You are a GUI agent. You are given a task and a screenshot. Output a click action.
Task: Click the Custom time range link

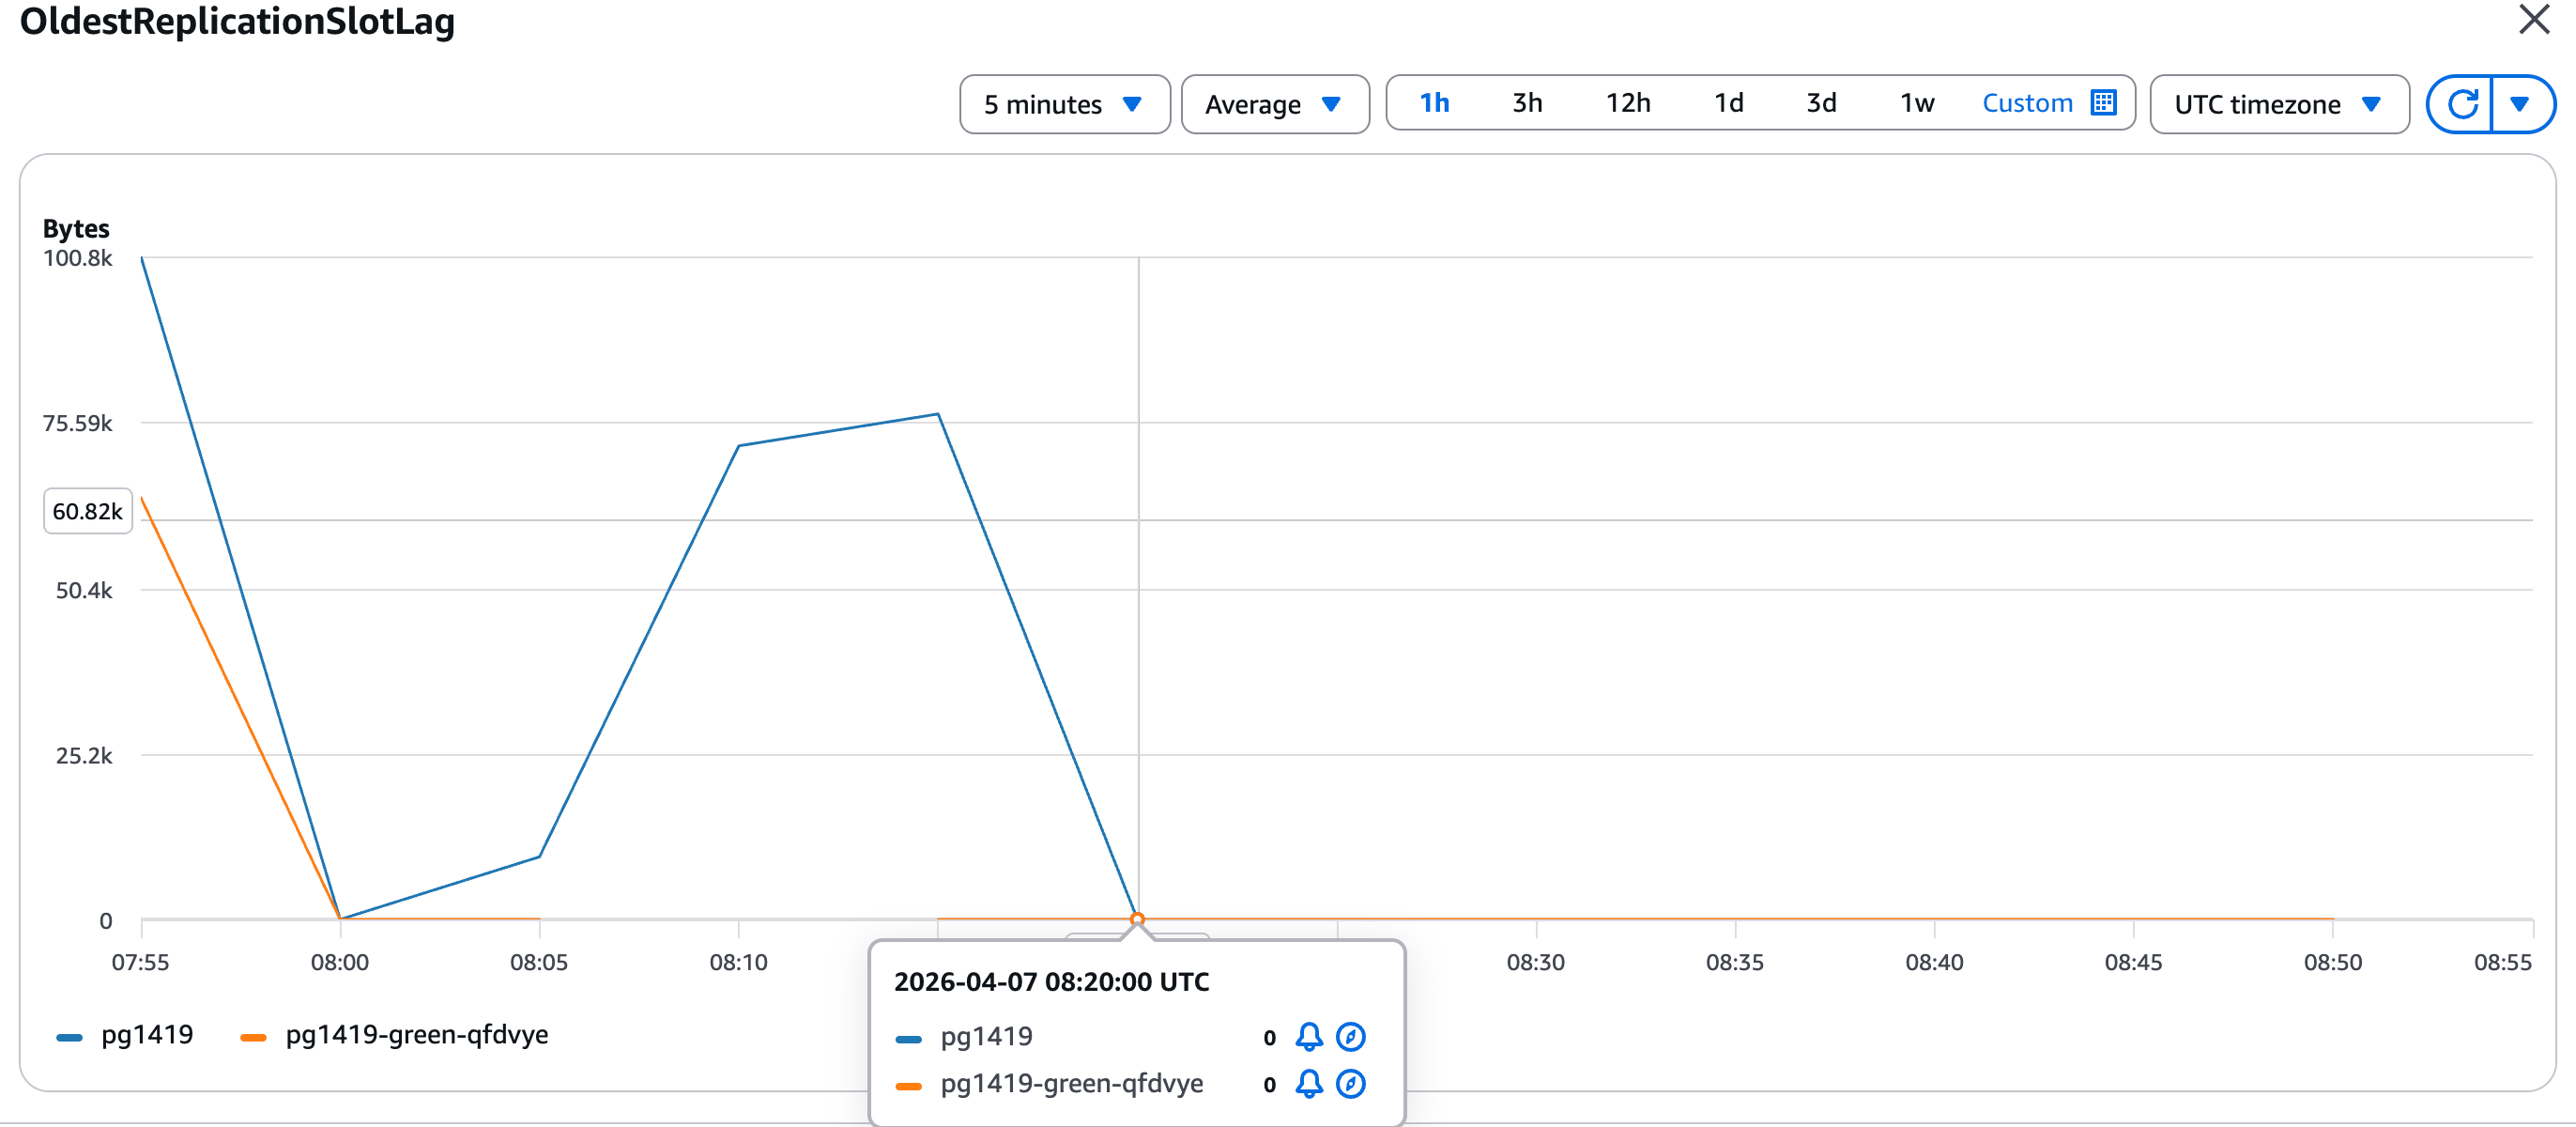2027,103
